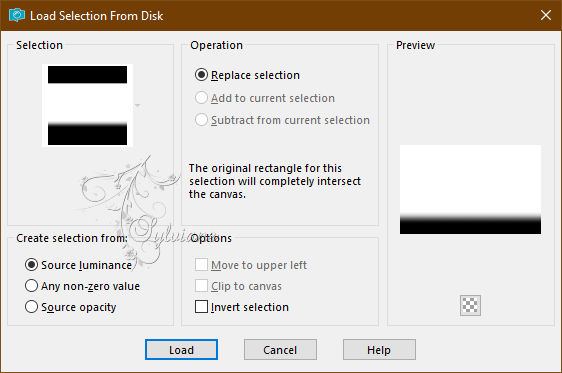The width and height of the screenshot is (562, 373).
Task: Click the PaintShop Pro icon in title bar
Action: click(16, 15)
